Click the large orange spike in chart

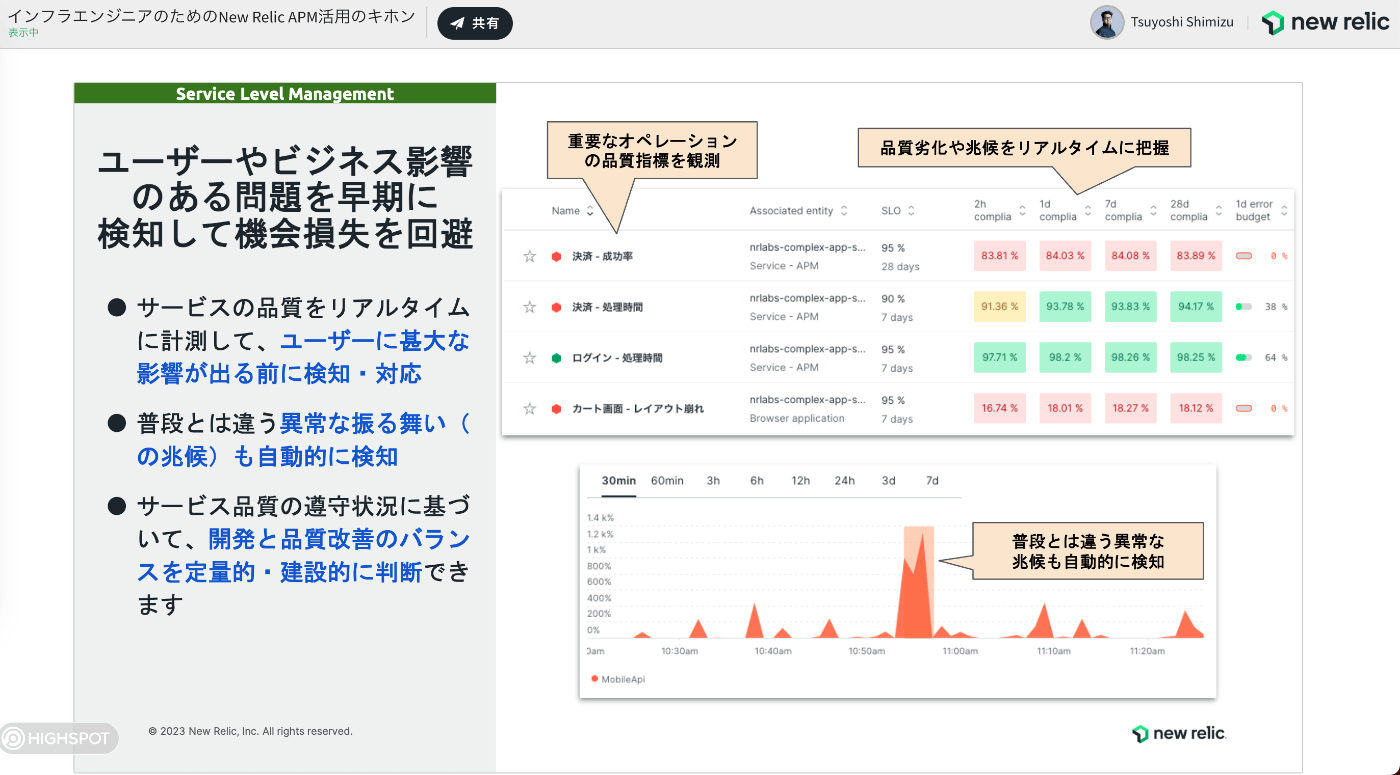[916, 590]
